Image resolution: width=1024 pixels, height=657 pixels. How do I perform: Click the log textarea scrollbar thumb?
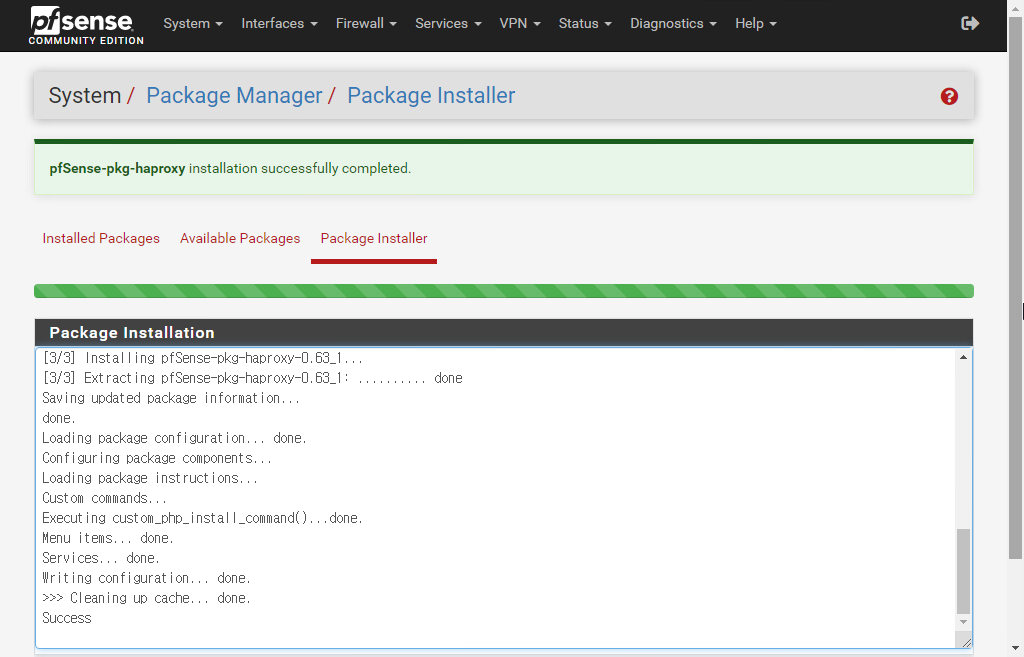pos(963,571)
